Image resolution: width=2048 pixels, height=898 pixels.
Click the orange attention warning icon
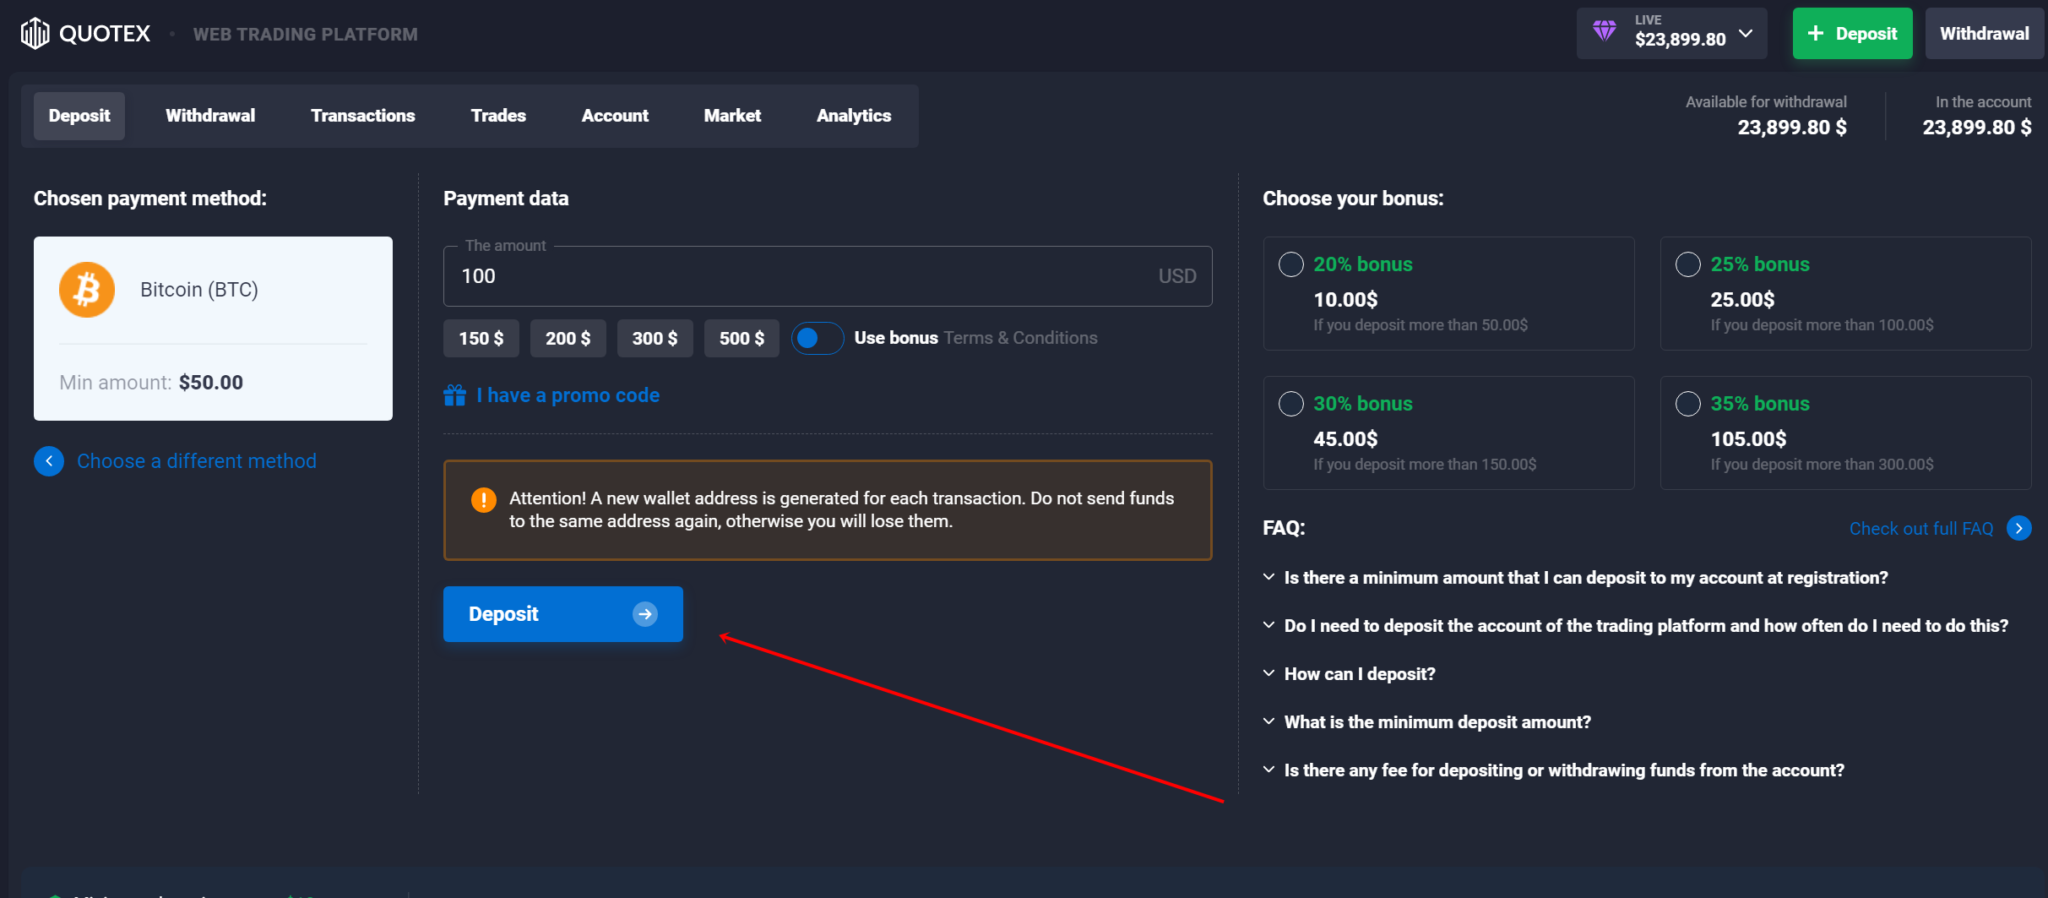[x=484, y=500]
